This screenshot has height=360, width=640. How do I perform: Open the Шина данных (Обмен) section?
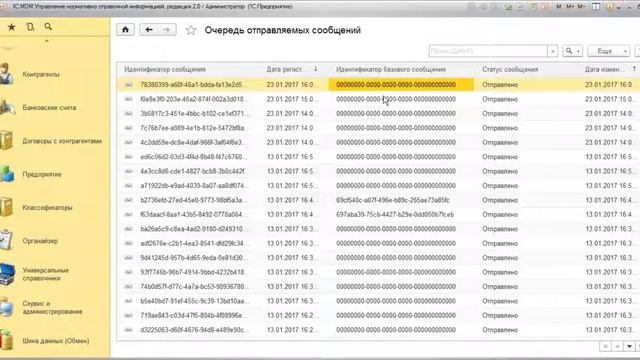click(x=56, y=340)
